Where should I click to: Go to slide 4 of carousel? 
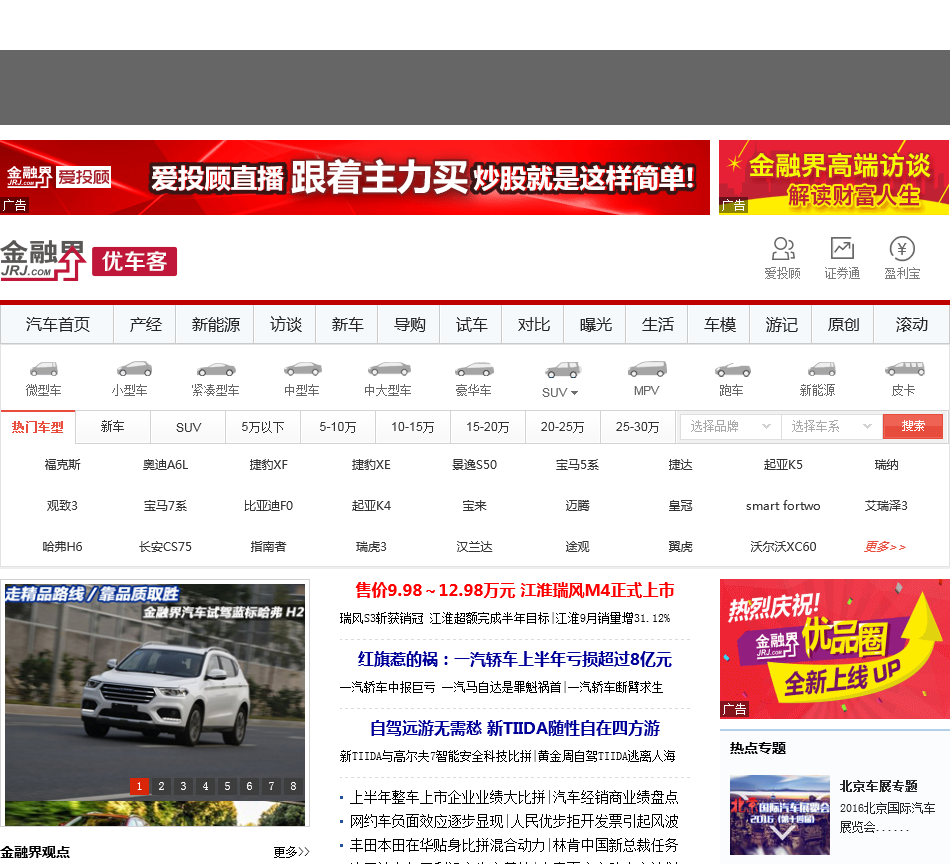click(205, 786)
